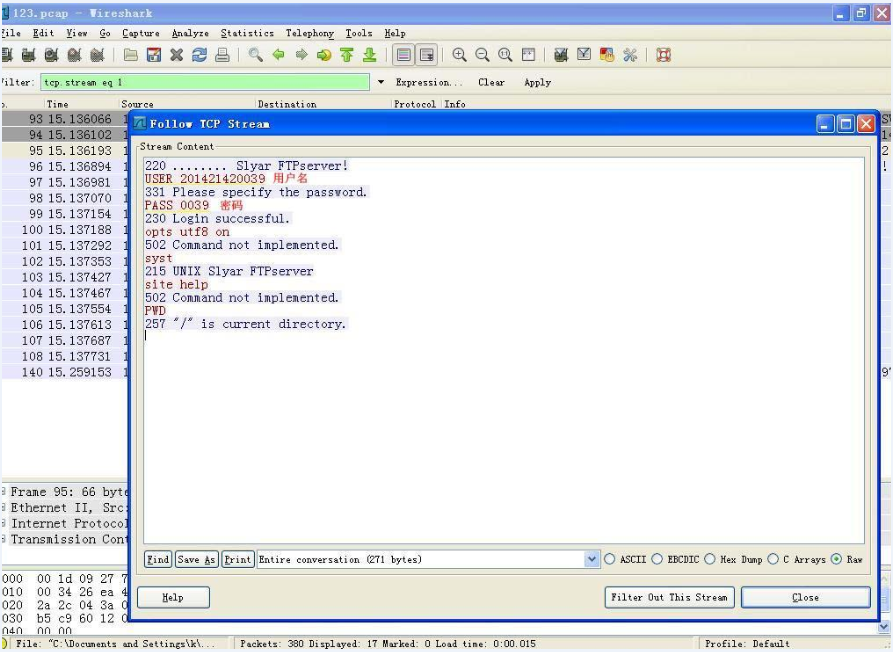Click Clear filter button
Viewport: 893px width, 652px height.
491,82
